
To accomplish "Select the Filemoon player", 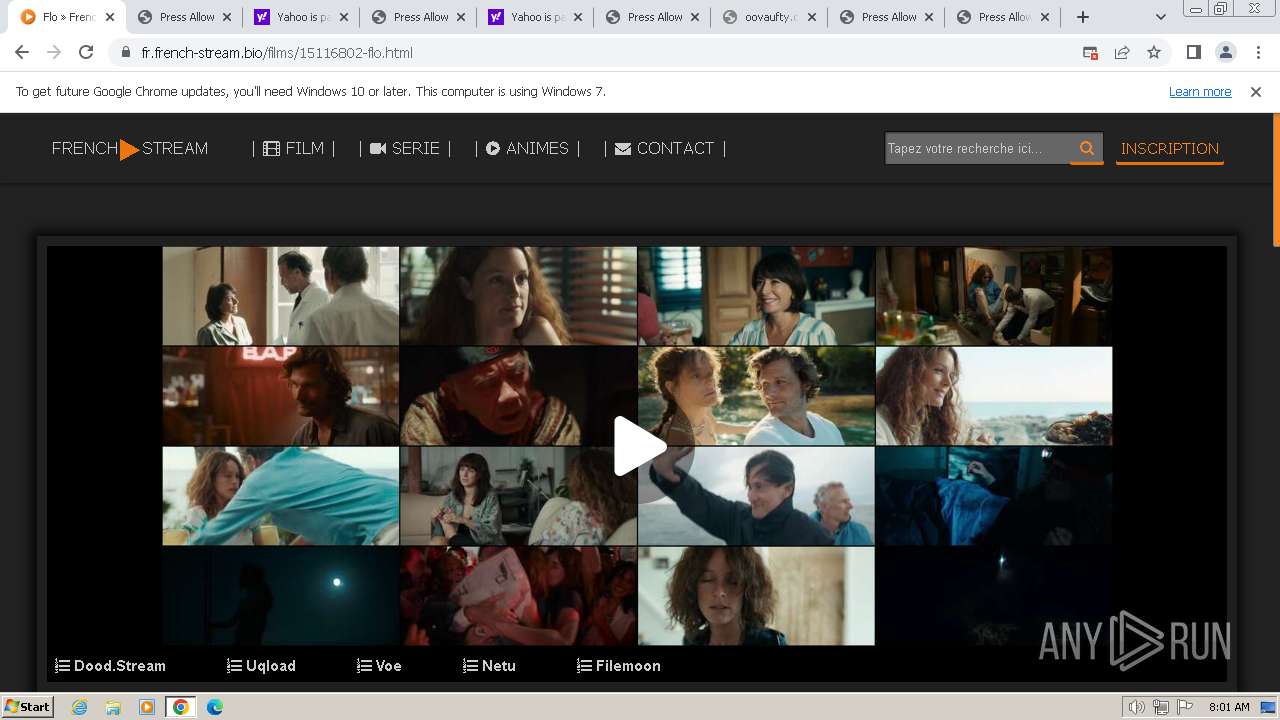I will click(619, 665).
